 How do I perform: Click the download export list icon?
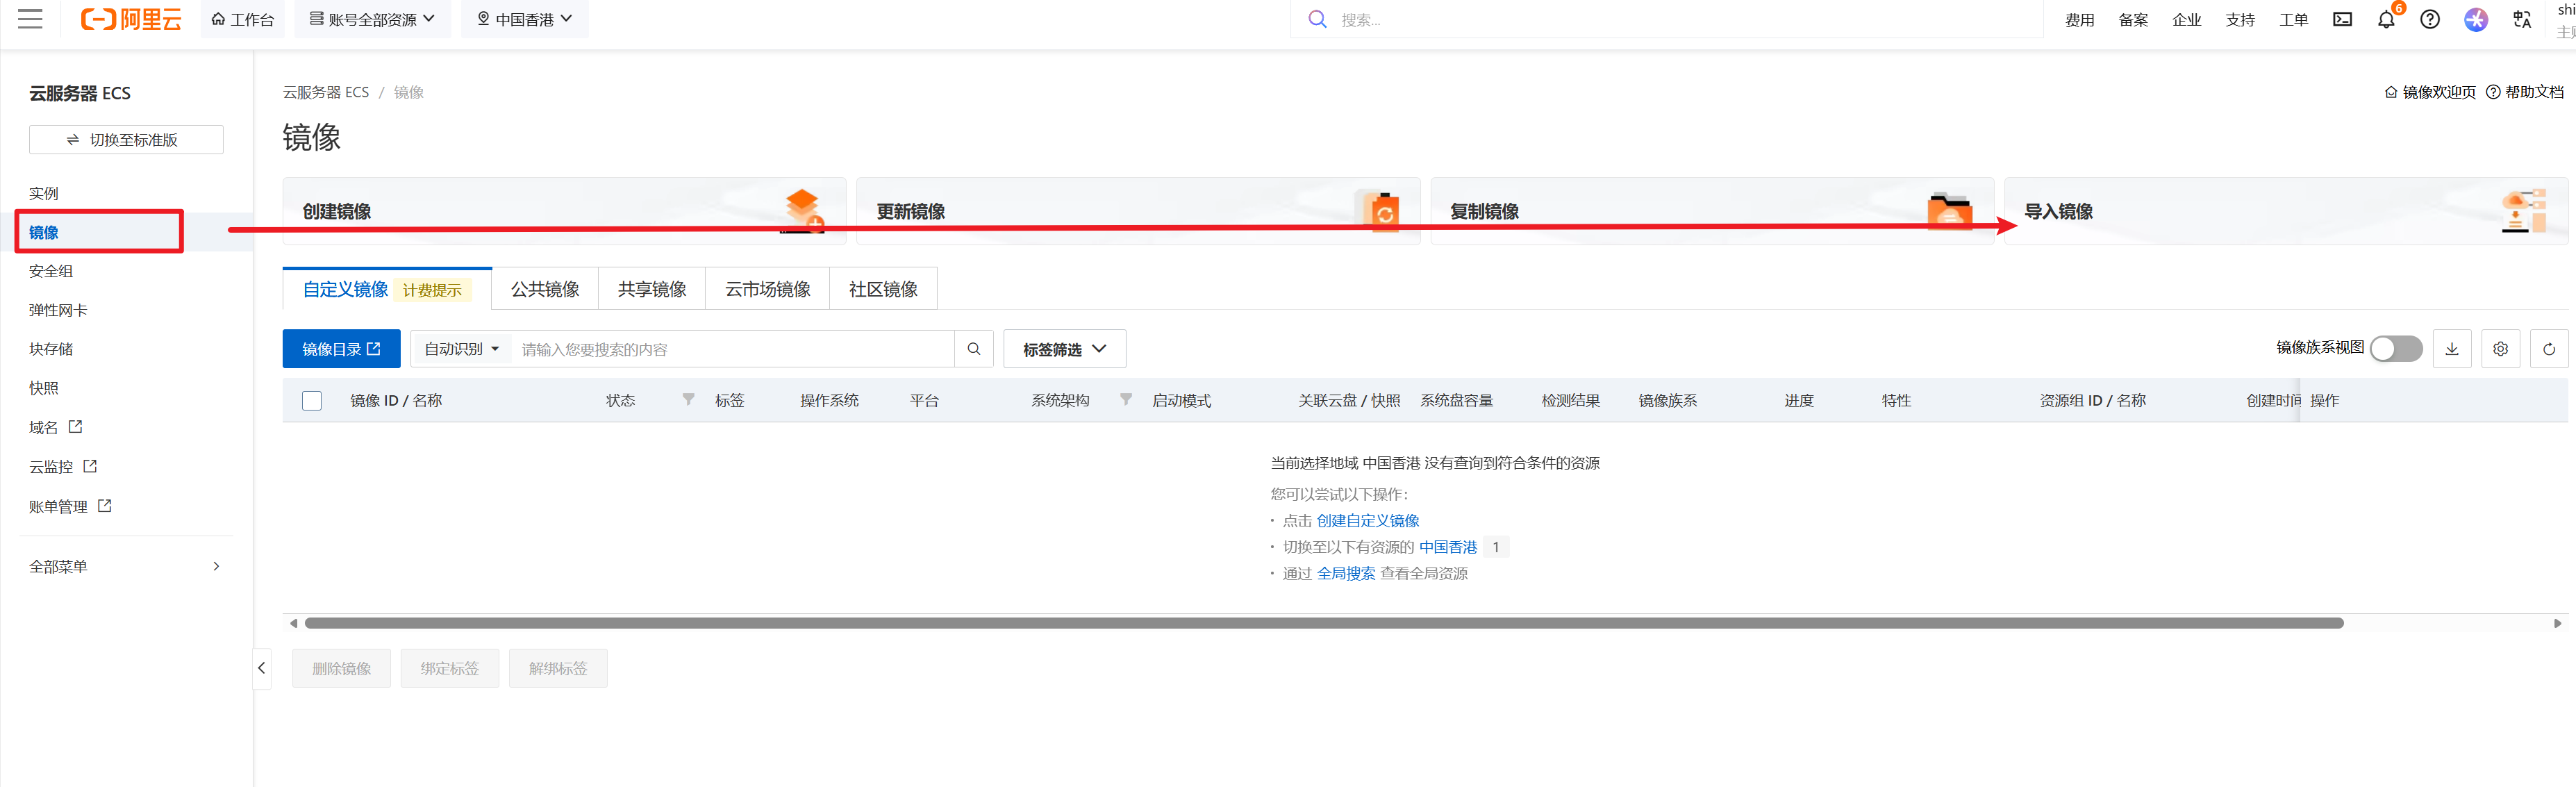coord(2451,349)
